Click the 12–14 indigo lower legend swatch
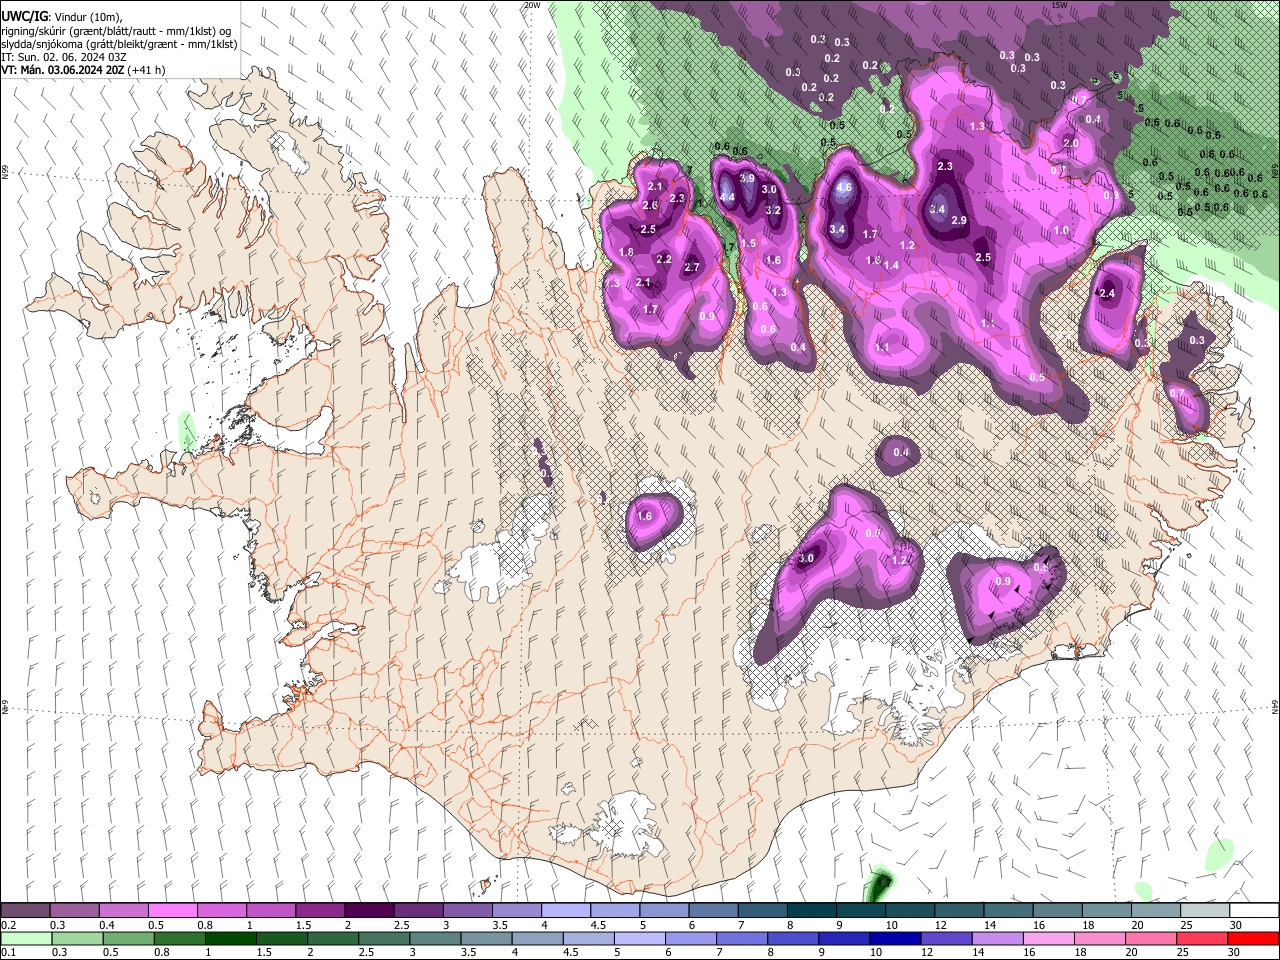Image resolution: width=1280 pixels, height=960 pixels. point(946,938)
